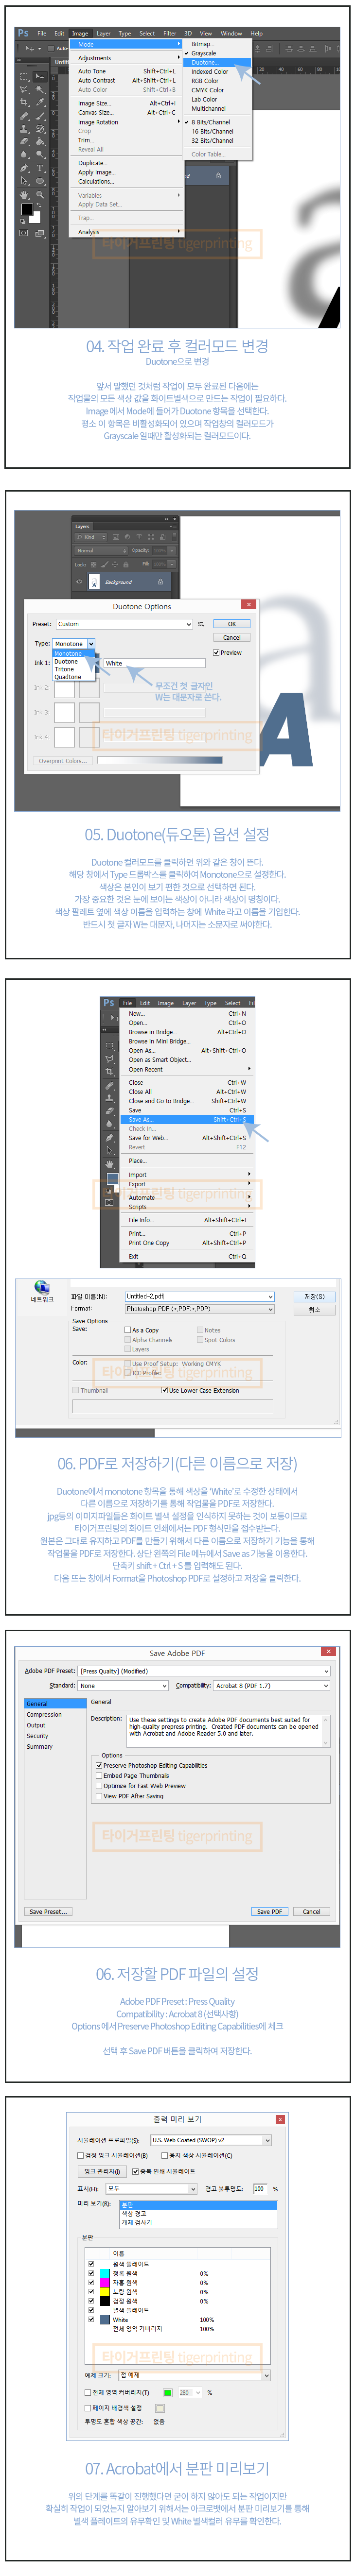The height and width of the screenshot is (2576, 355).
Task: Select the Pen tool beside the open Image menu
Action: tap(24, 168)
